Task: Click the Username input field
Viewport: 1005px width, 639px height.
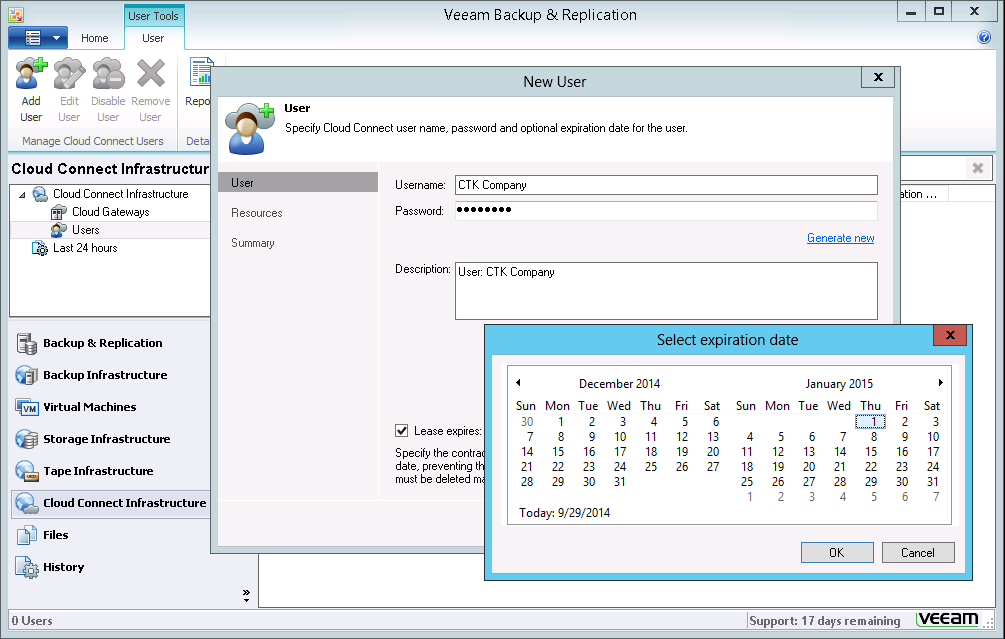Action: tap(666, 185)
